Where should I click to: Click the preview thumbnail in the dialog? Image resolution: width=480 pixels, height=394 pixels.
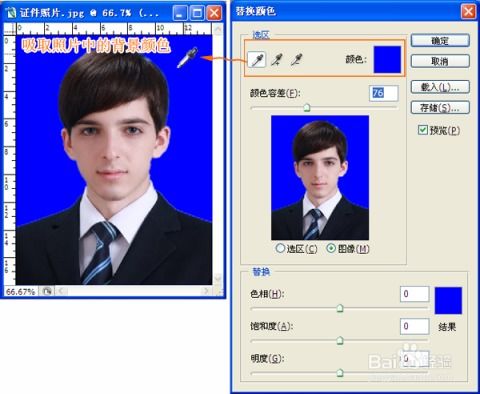click(x=320, y=178)
